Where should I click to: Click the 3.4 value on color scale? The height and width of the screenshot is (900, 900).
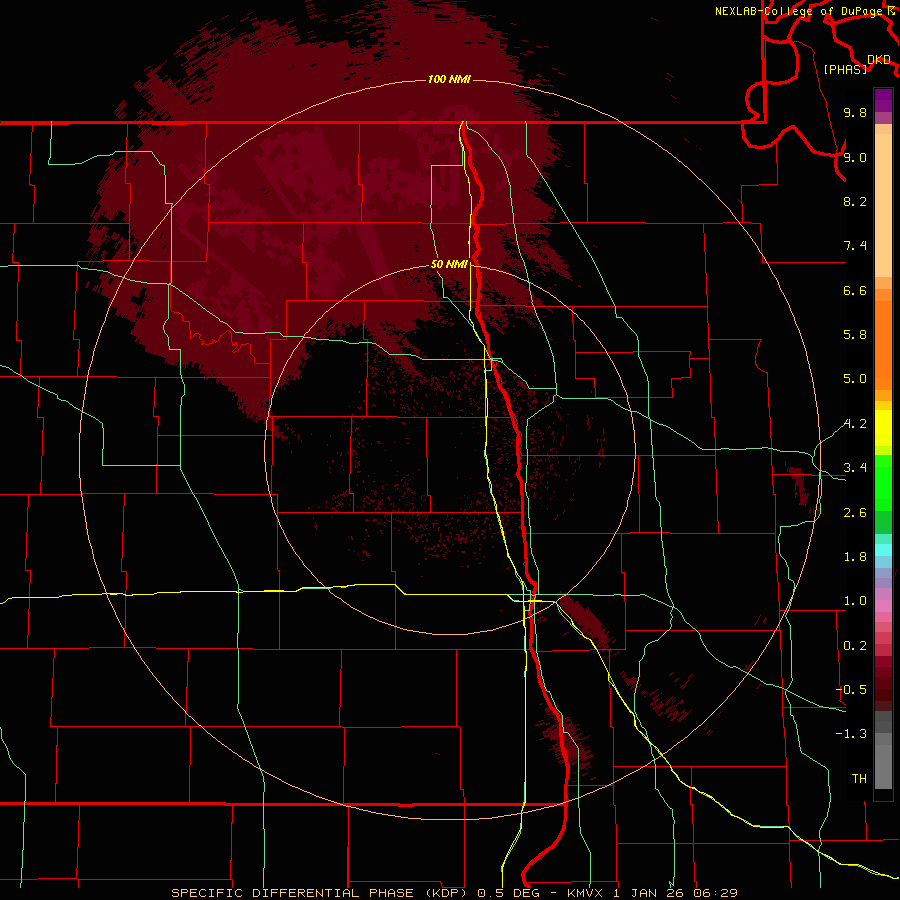[855, 468]
